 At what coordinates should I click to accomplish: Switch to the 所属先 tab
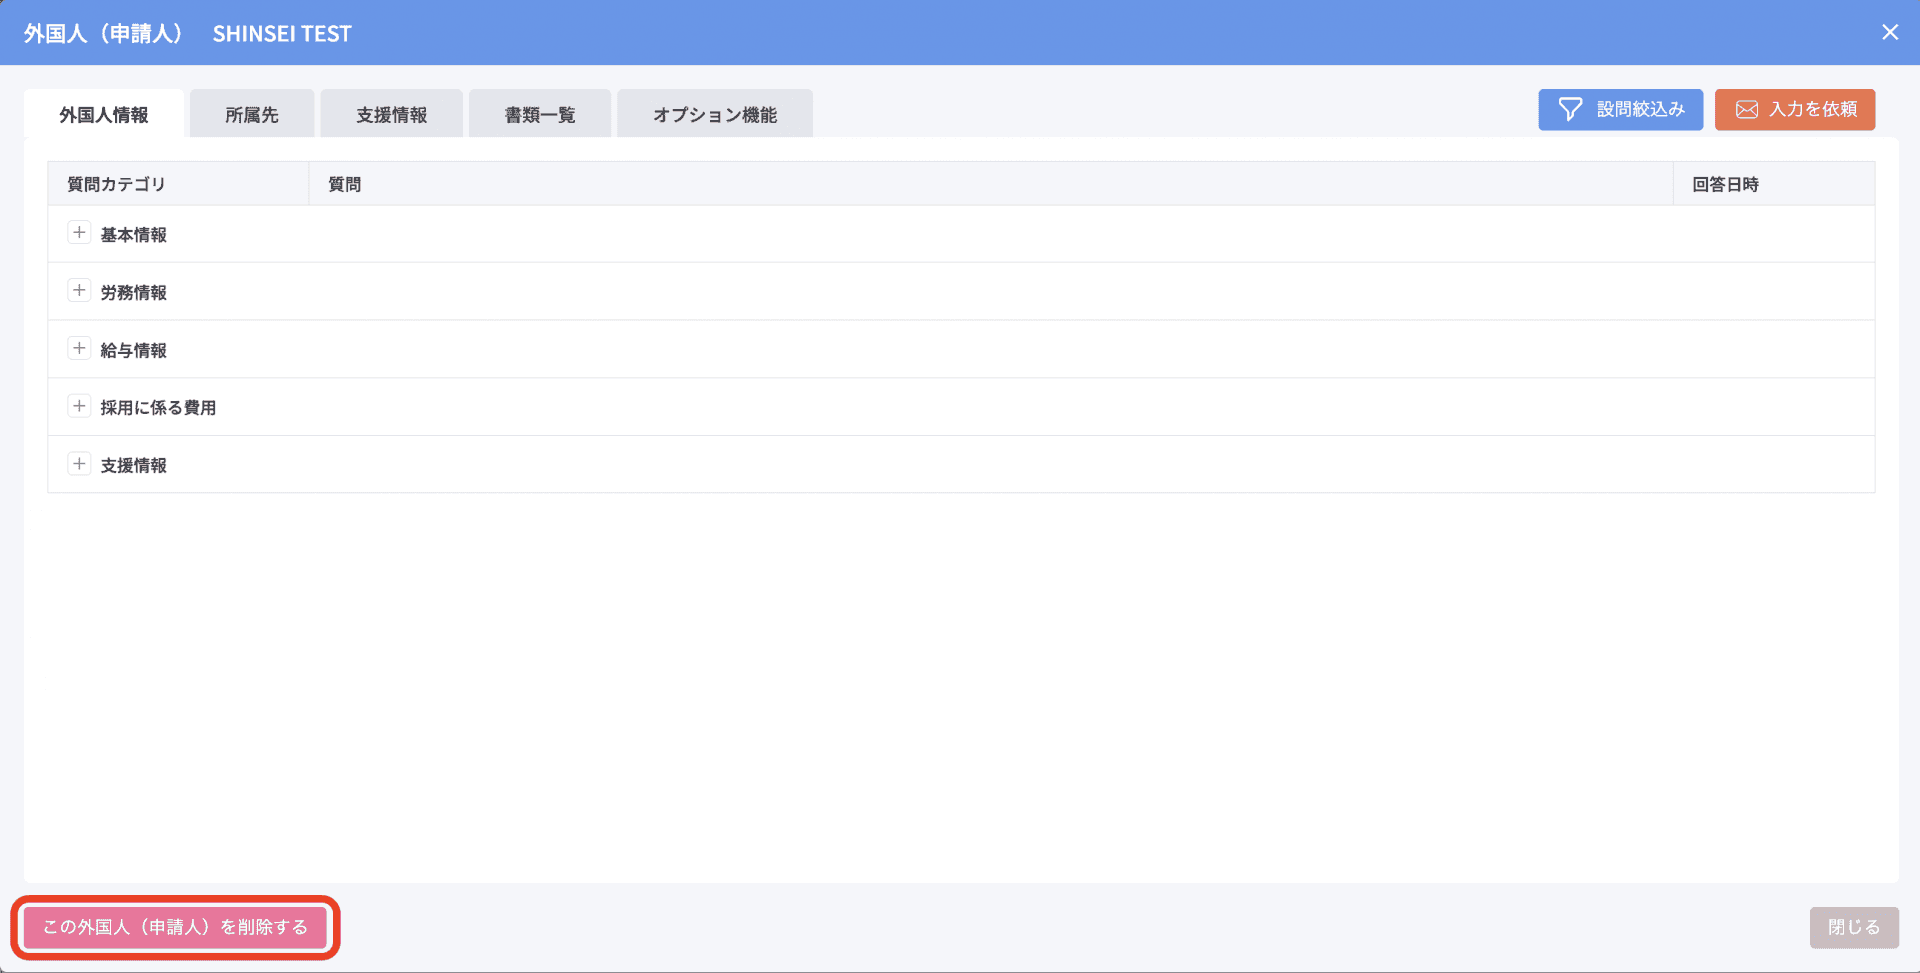[x=252, y=115]
